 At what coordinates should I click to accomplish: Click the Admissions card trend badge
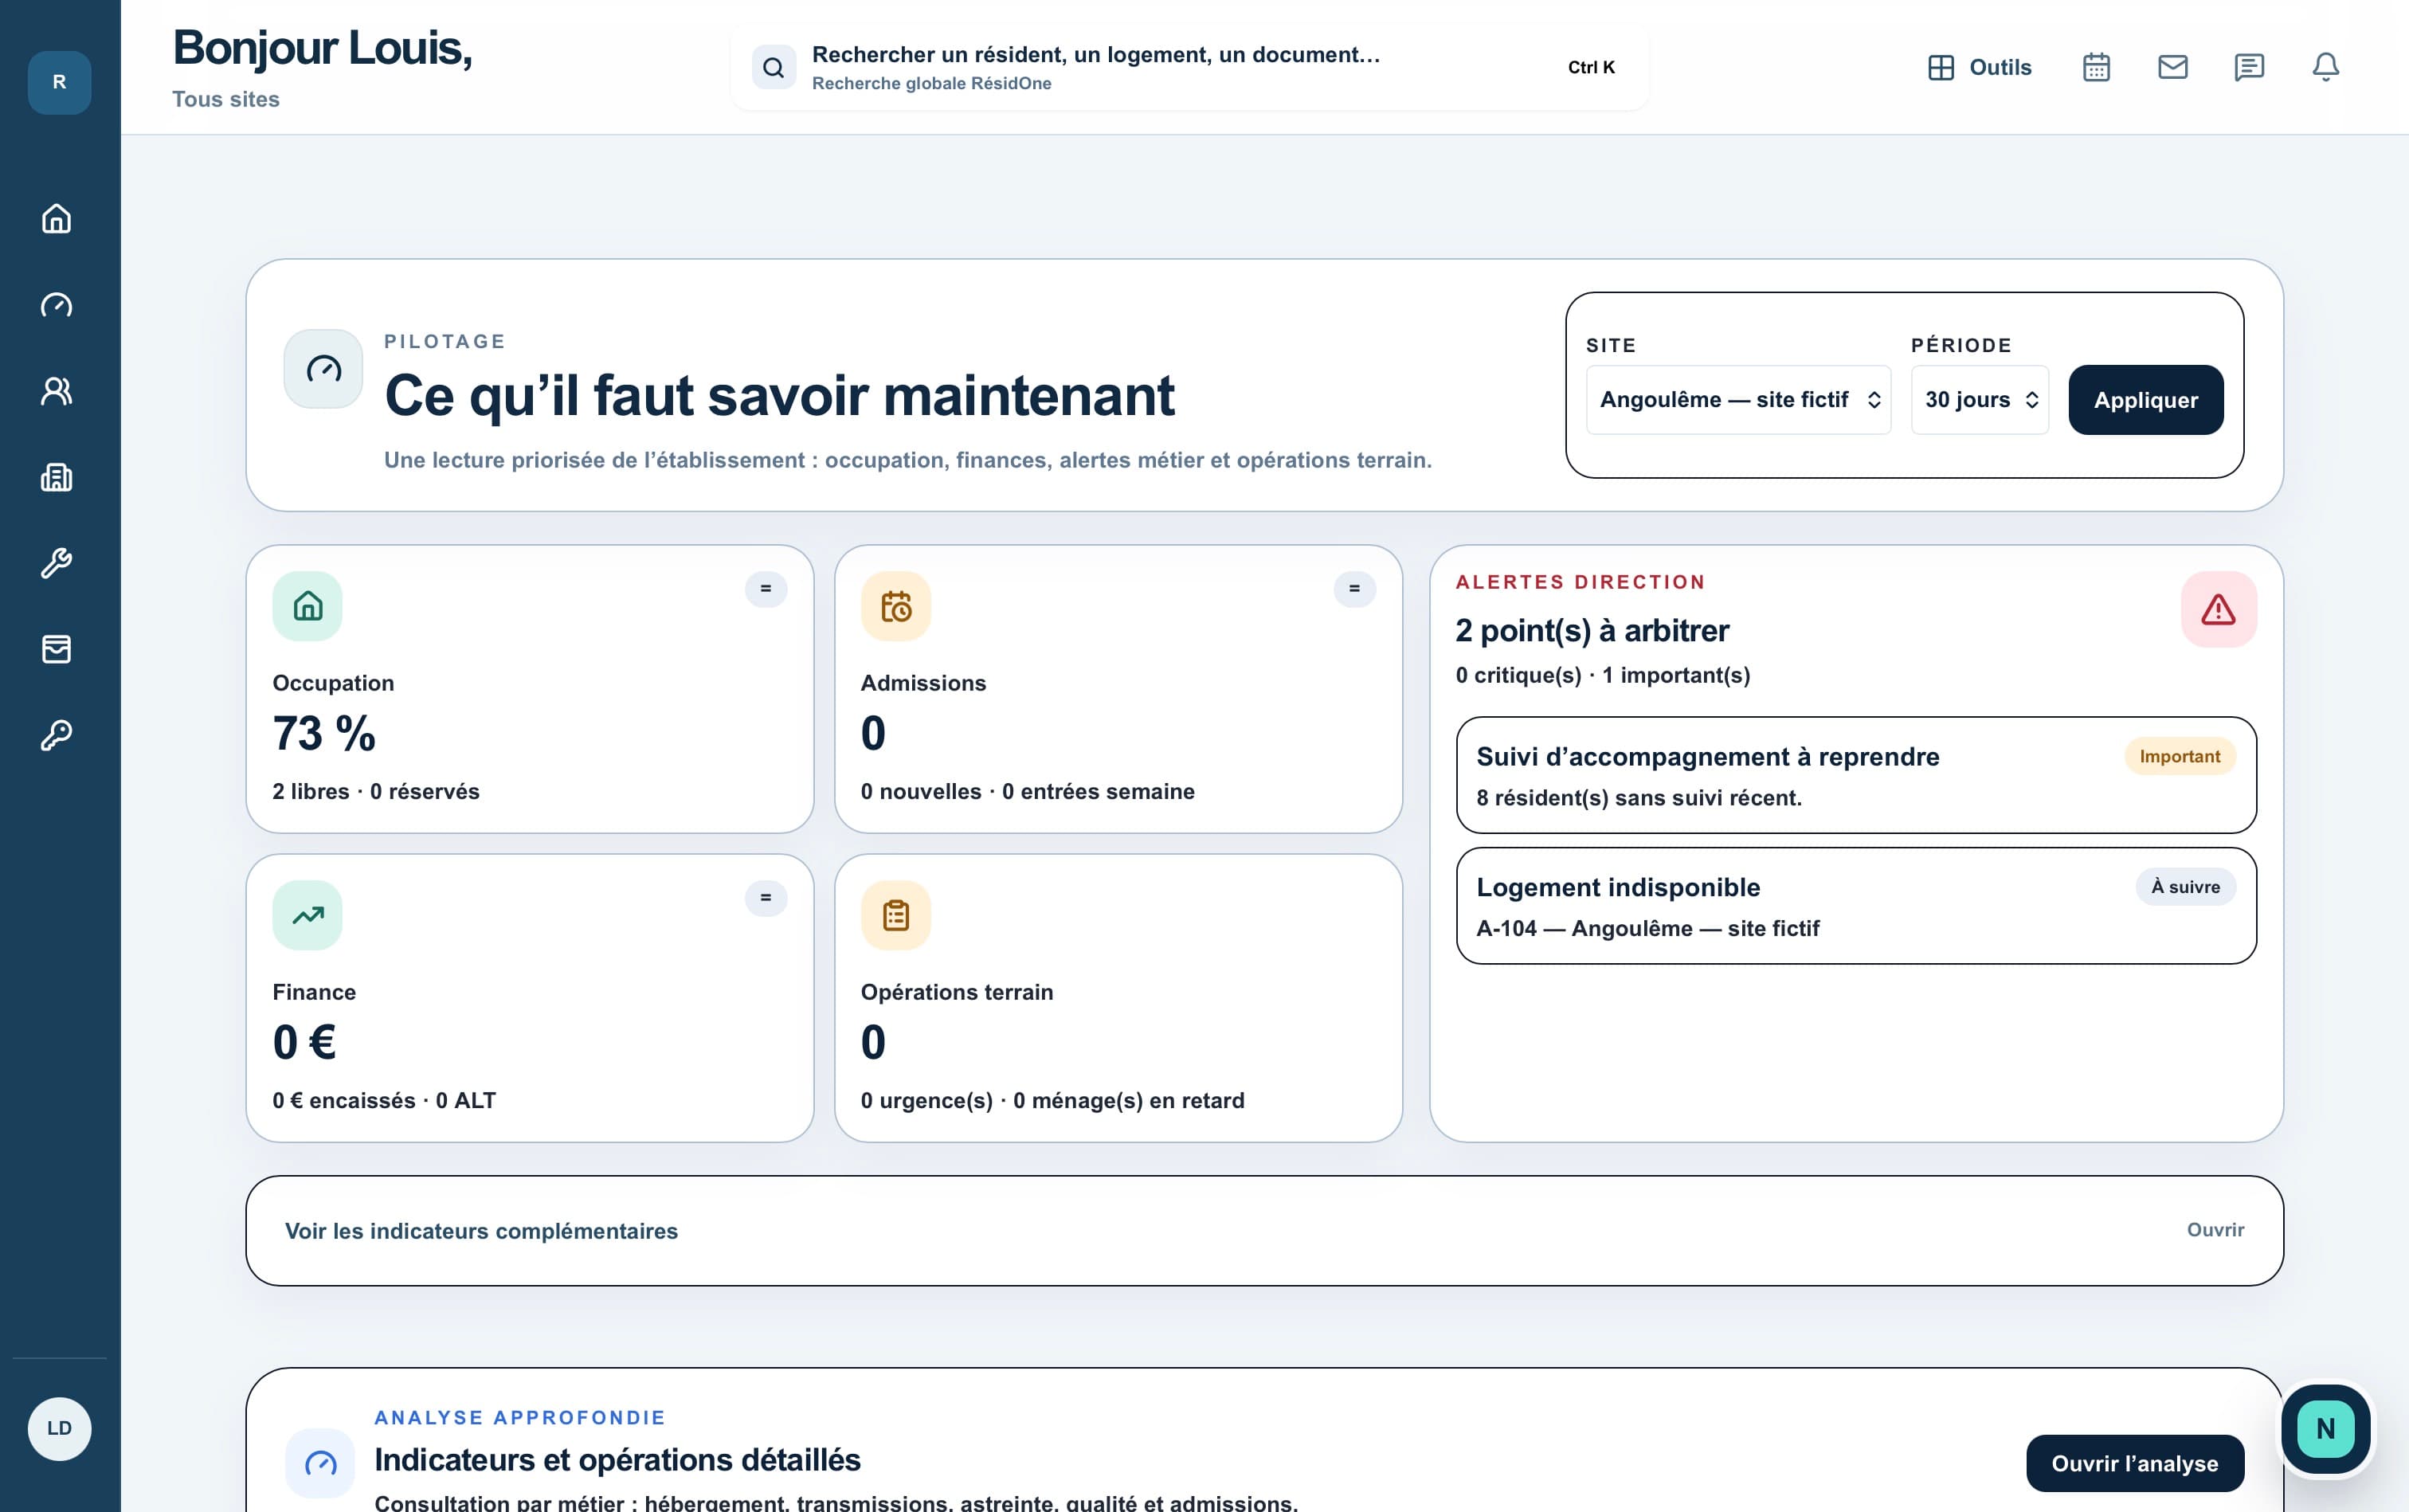tap(1354, 589)
